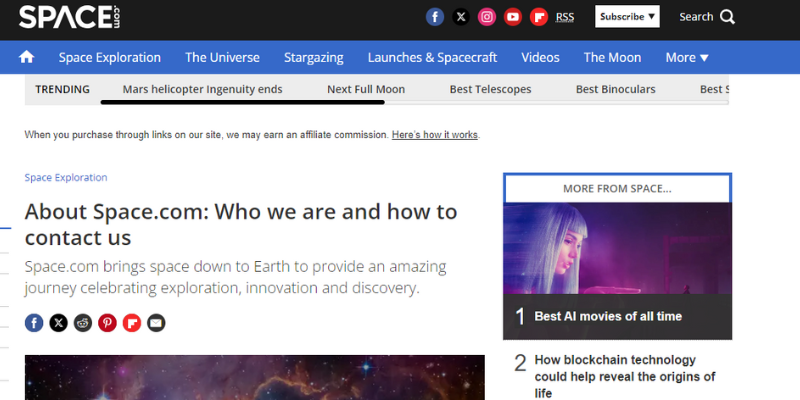
Task: Open The Moon nav item
Action: [x=612, y=58]
